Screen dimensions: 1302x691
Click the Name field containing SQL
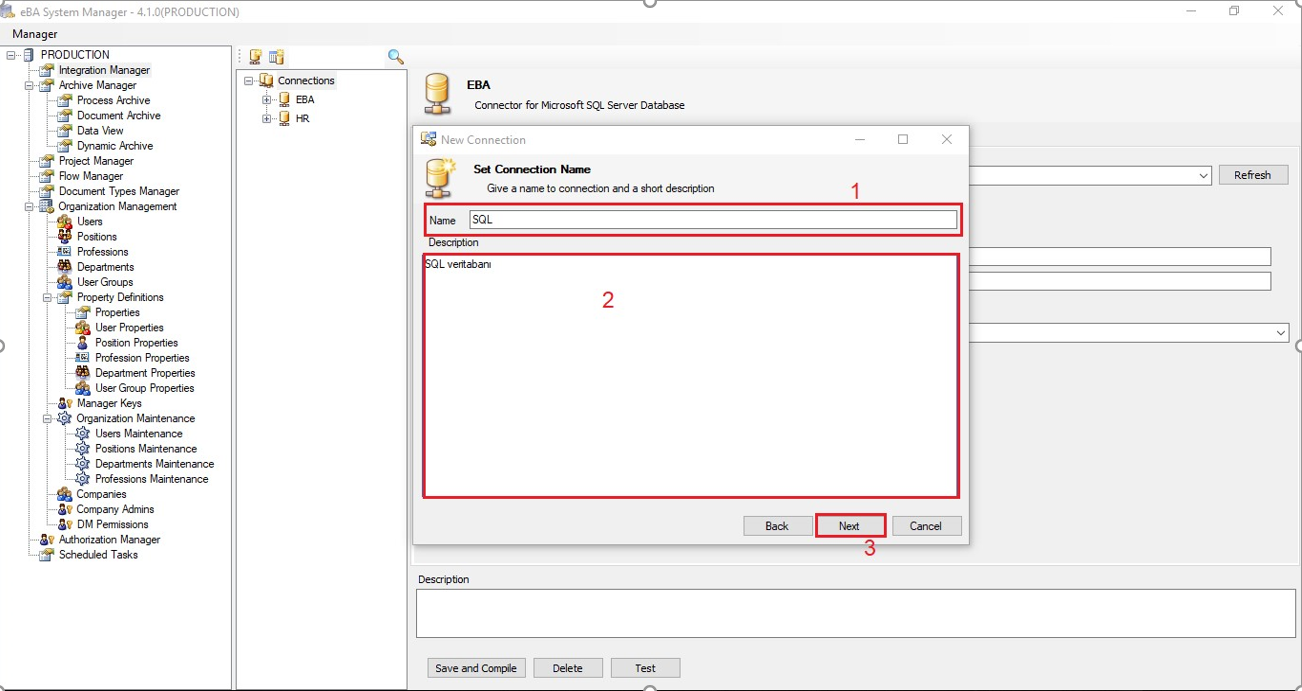[x=713, y=219]
